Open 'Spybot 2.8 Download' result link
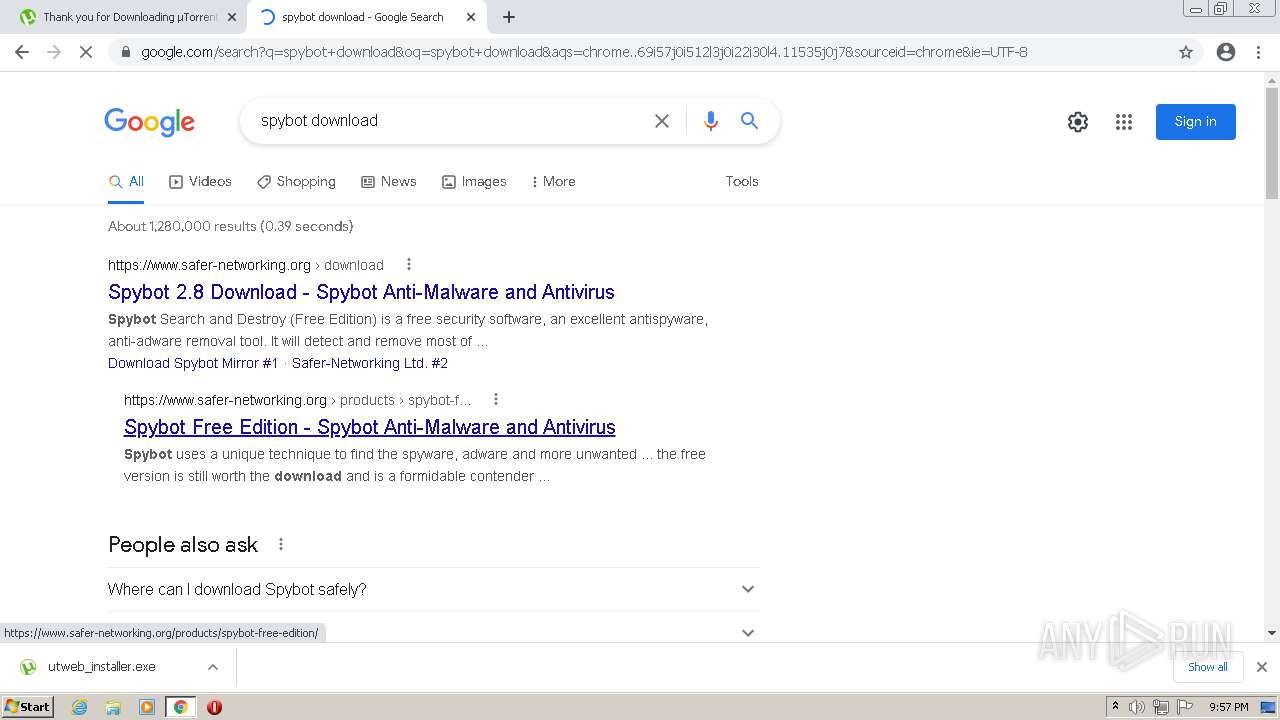The height and width of the screenshot is (720, 1280). click(361, 292)
